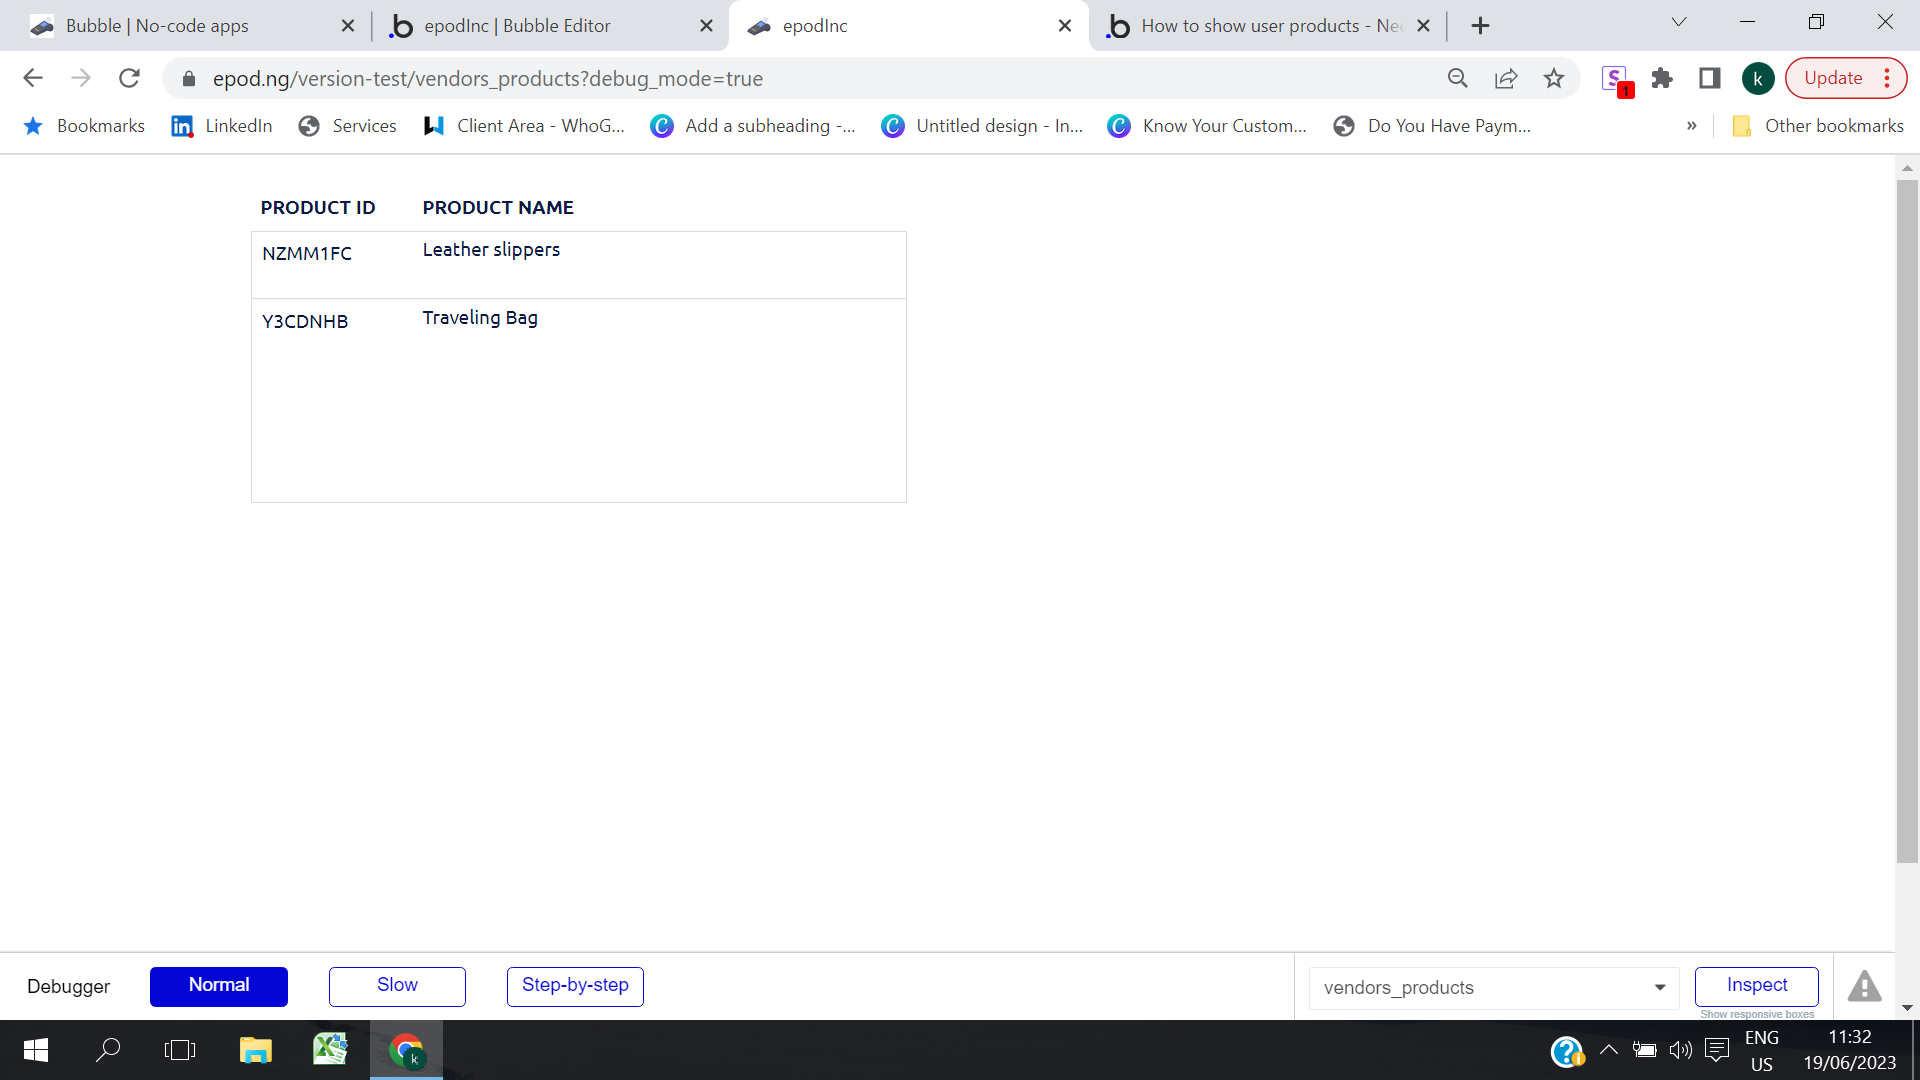Screen dimensions: 1920x1080
Task: Expand hidden bookmarks overflow chevron
Action: [1691, 126]
